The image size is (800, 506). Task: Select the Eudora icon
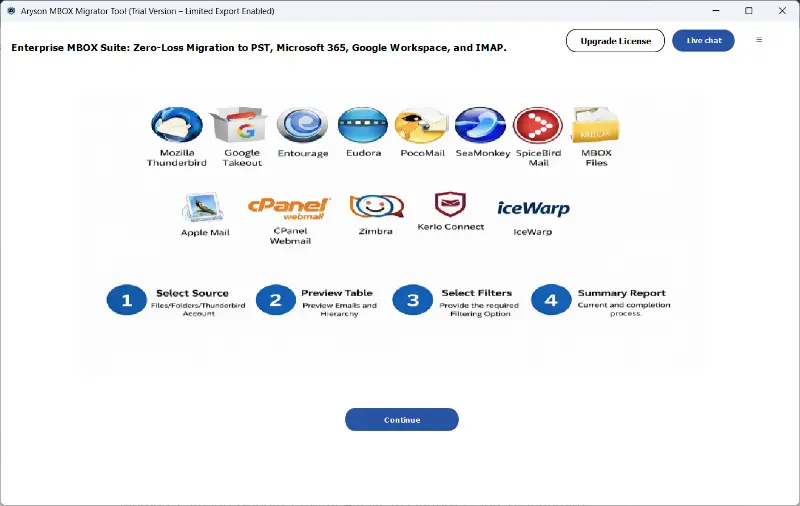[x=363, y=125]
